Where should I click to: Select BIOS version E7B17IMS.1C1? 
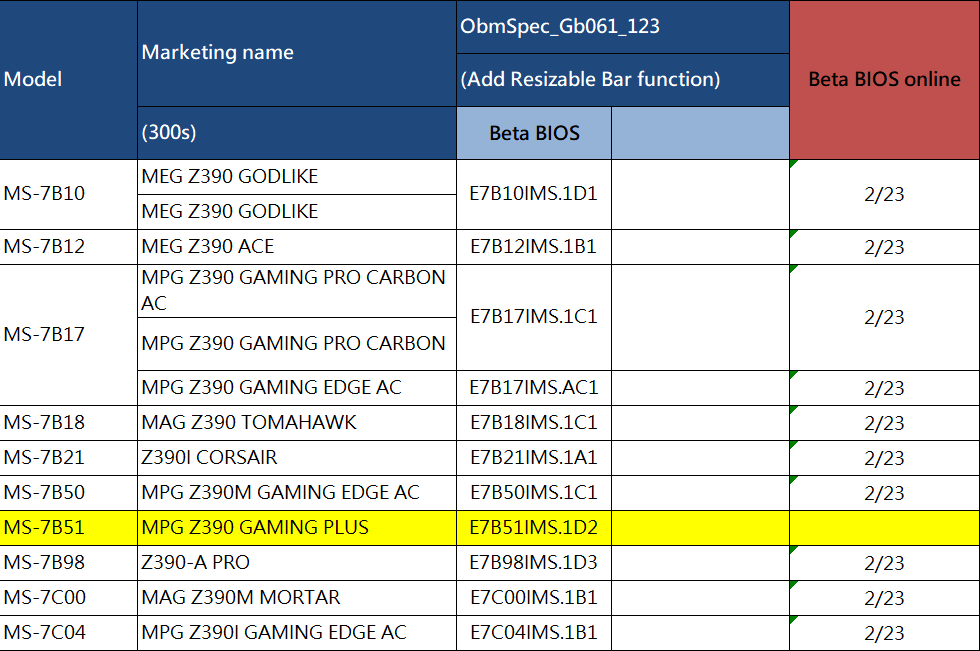[534, 317]
